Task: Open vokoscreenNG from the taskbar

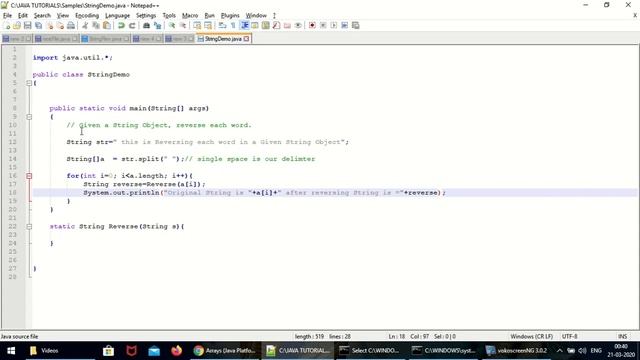Action: (517, 351)
